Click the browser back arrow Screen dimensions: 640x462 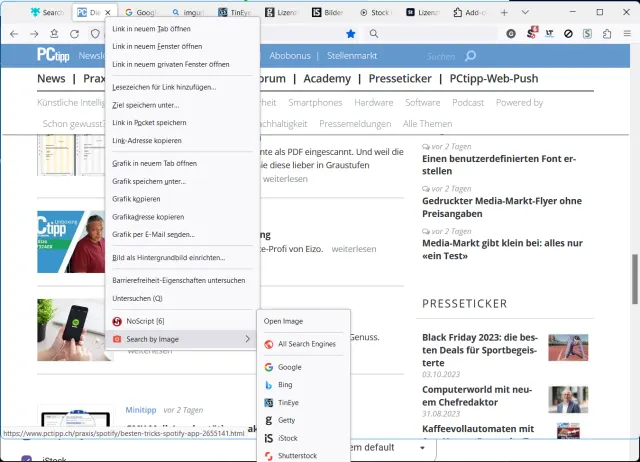14,34
